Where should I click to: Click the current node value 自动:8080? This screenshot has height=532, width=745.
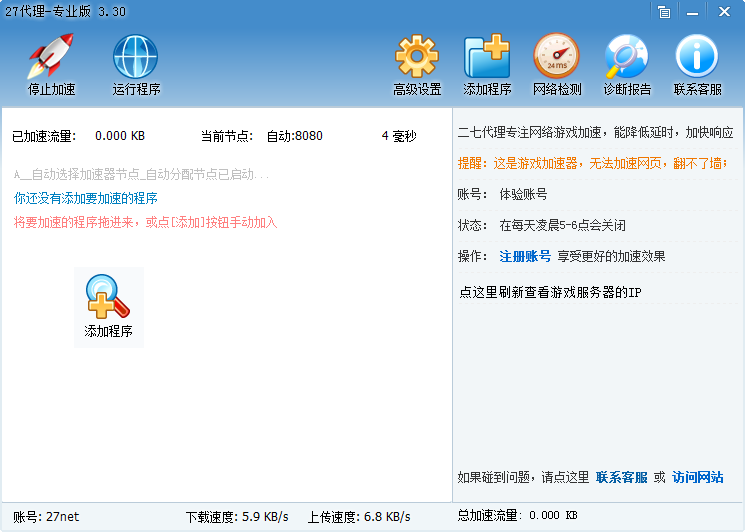294,136
